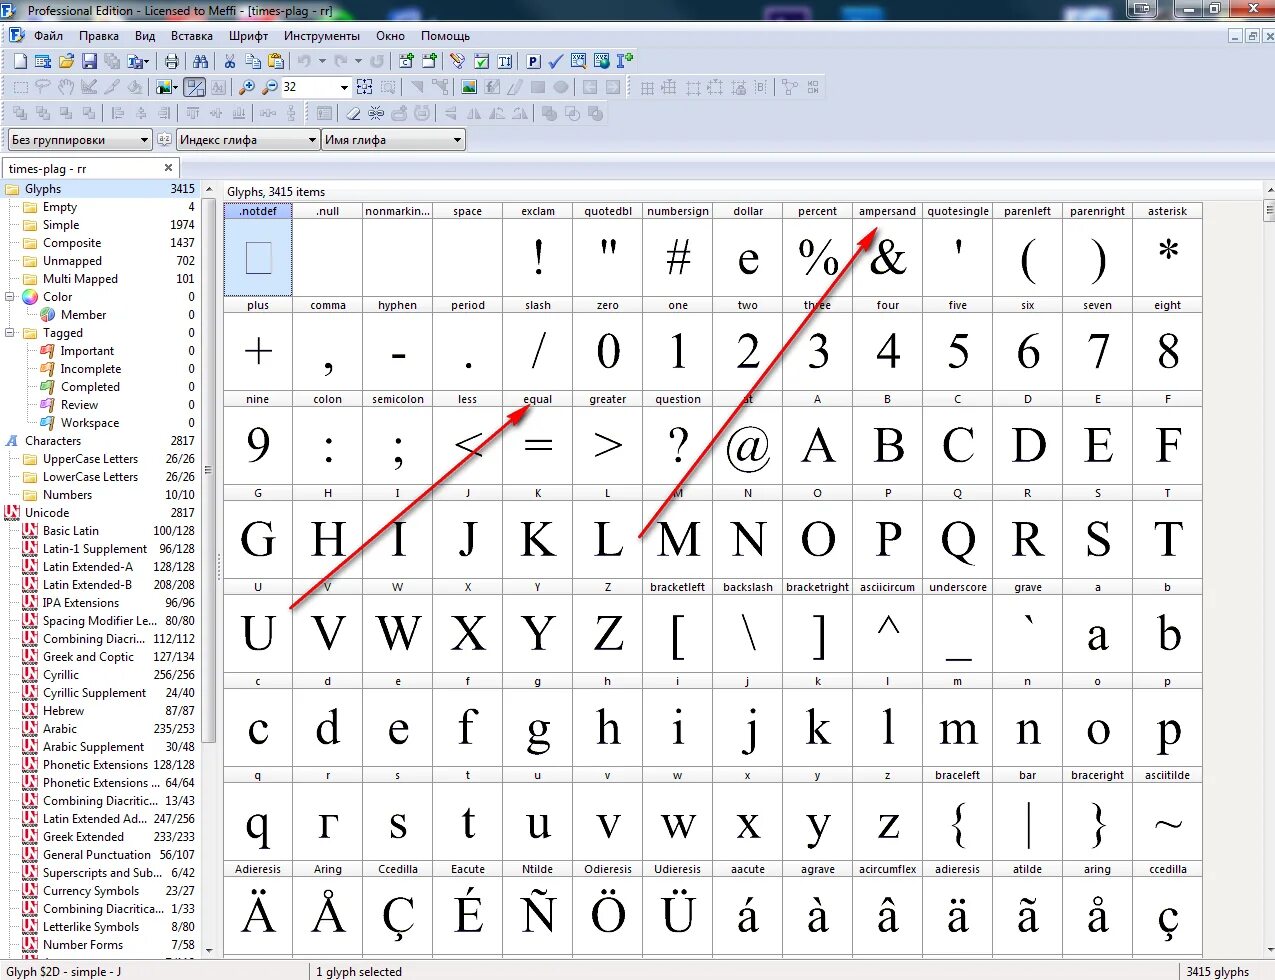
Task: Select the uppercase Q glyph cell
Action: [958, 531]
